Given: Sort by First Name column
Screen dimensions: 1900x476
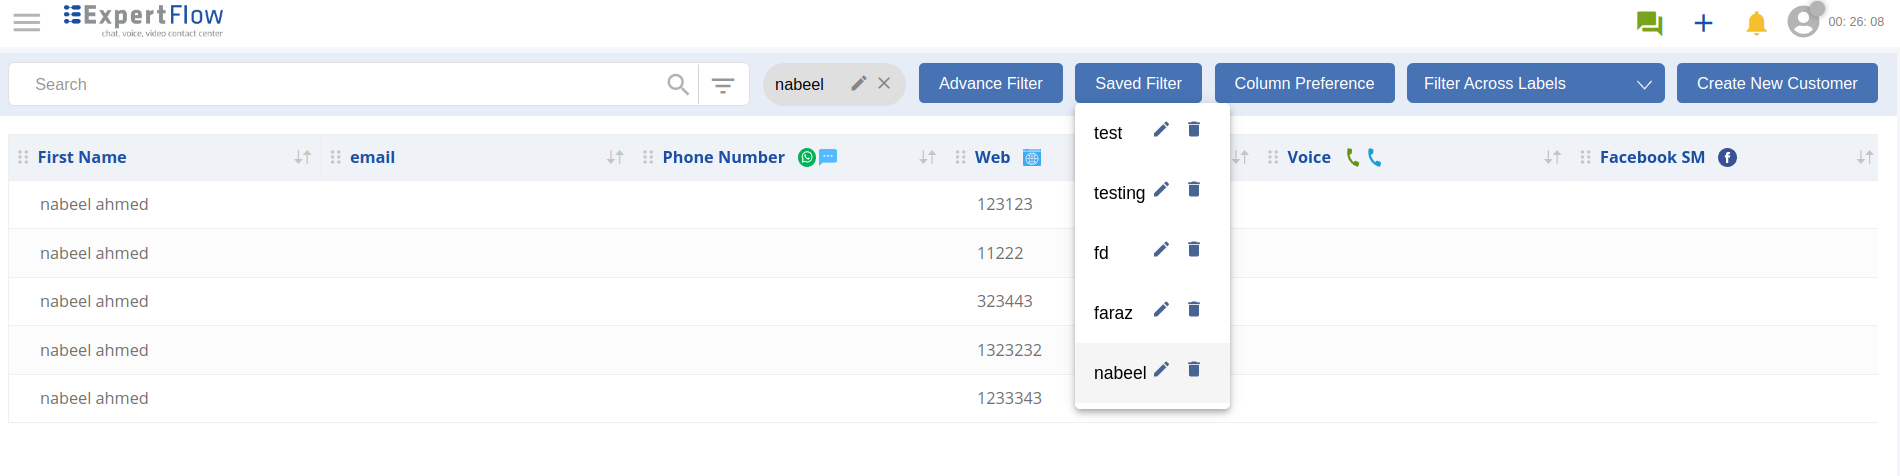Looking at the screenshot, I should (303, 157).
